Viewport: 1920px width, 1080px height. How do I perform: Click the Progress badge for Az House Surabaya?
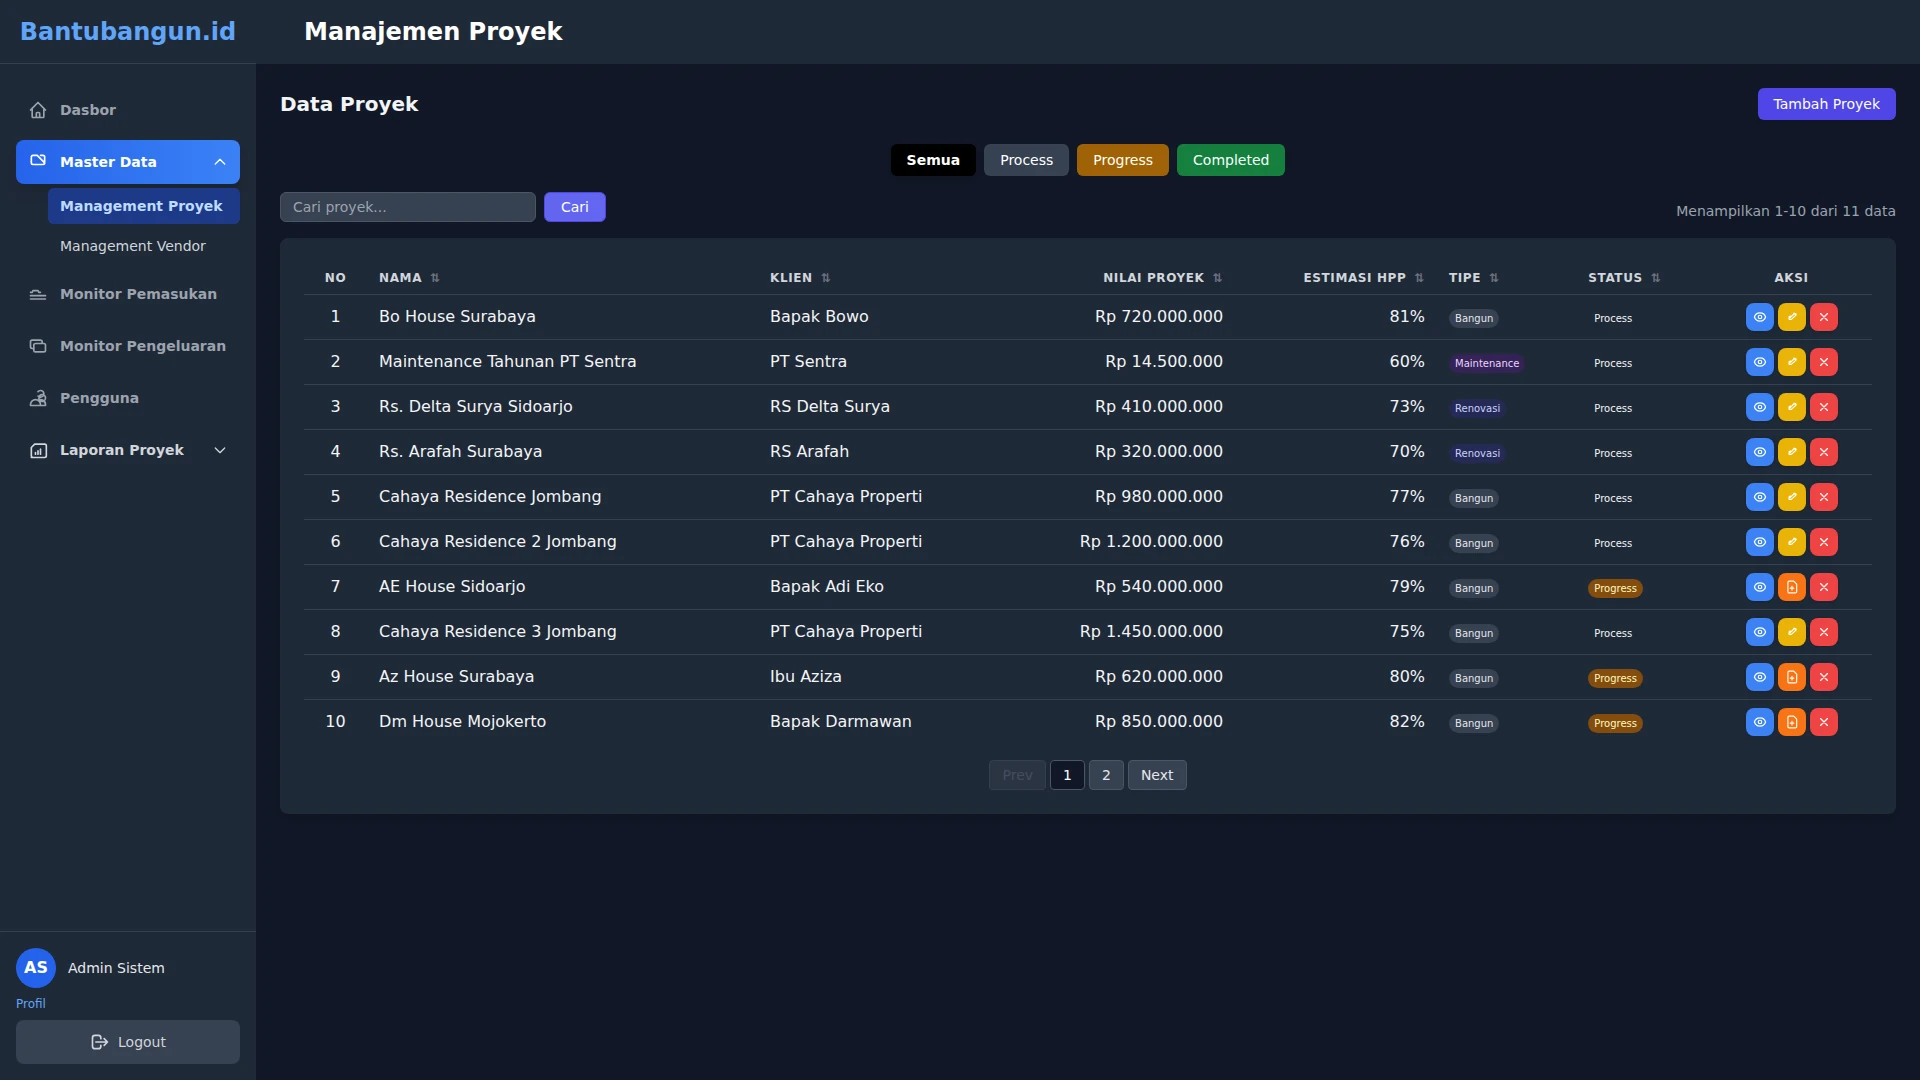tap(1615, 678)
